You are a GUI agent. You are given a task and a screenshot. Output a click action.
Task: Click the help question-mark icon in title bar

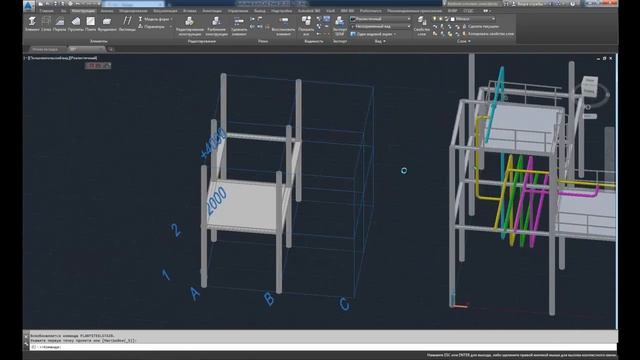coord(573,4)
